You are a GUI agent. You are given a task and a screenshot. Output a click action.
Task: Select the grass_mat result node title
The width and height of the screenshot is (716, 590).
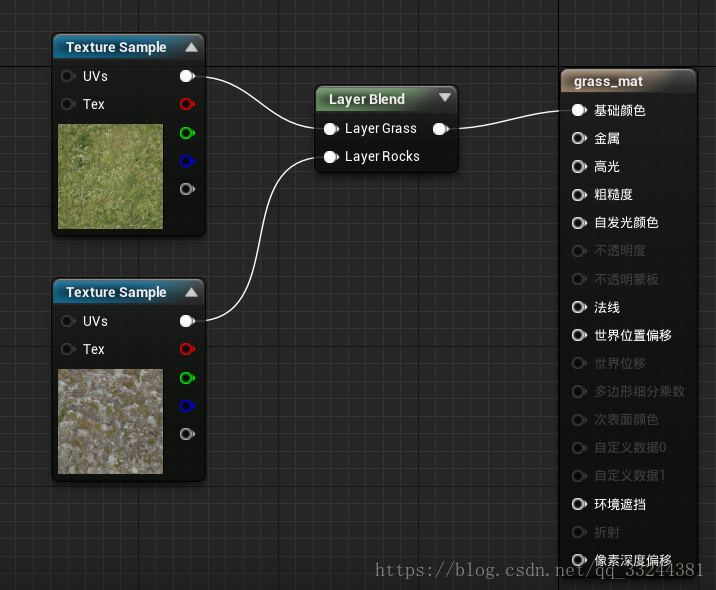click(608, 81)
